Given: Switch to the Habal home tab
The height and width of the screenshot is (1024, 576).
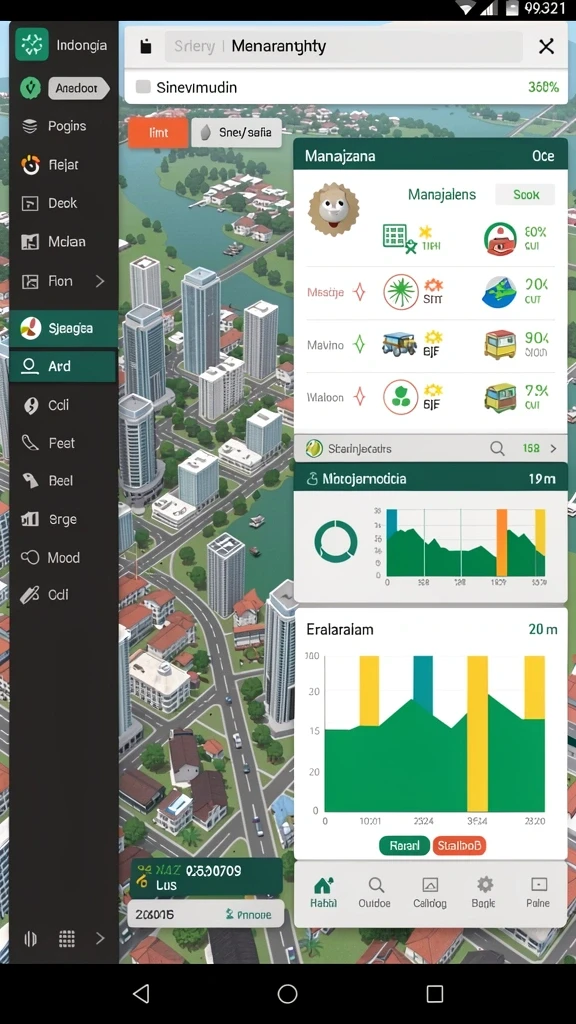Looking at the screenshot, I should point(324,892).
